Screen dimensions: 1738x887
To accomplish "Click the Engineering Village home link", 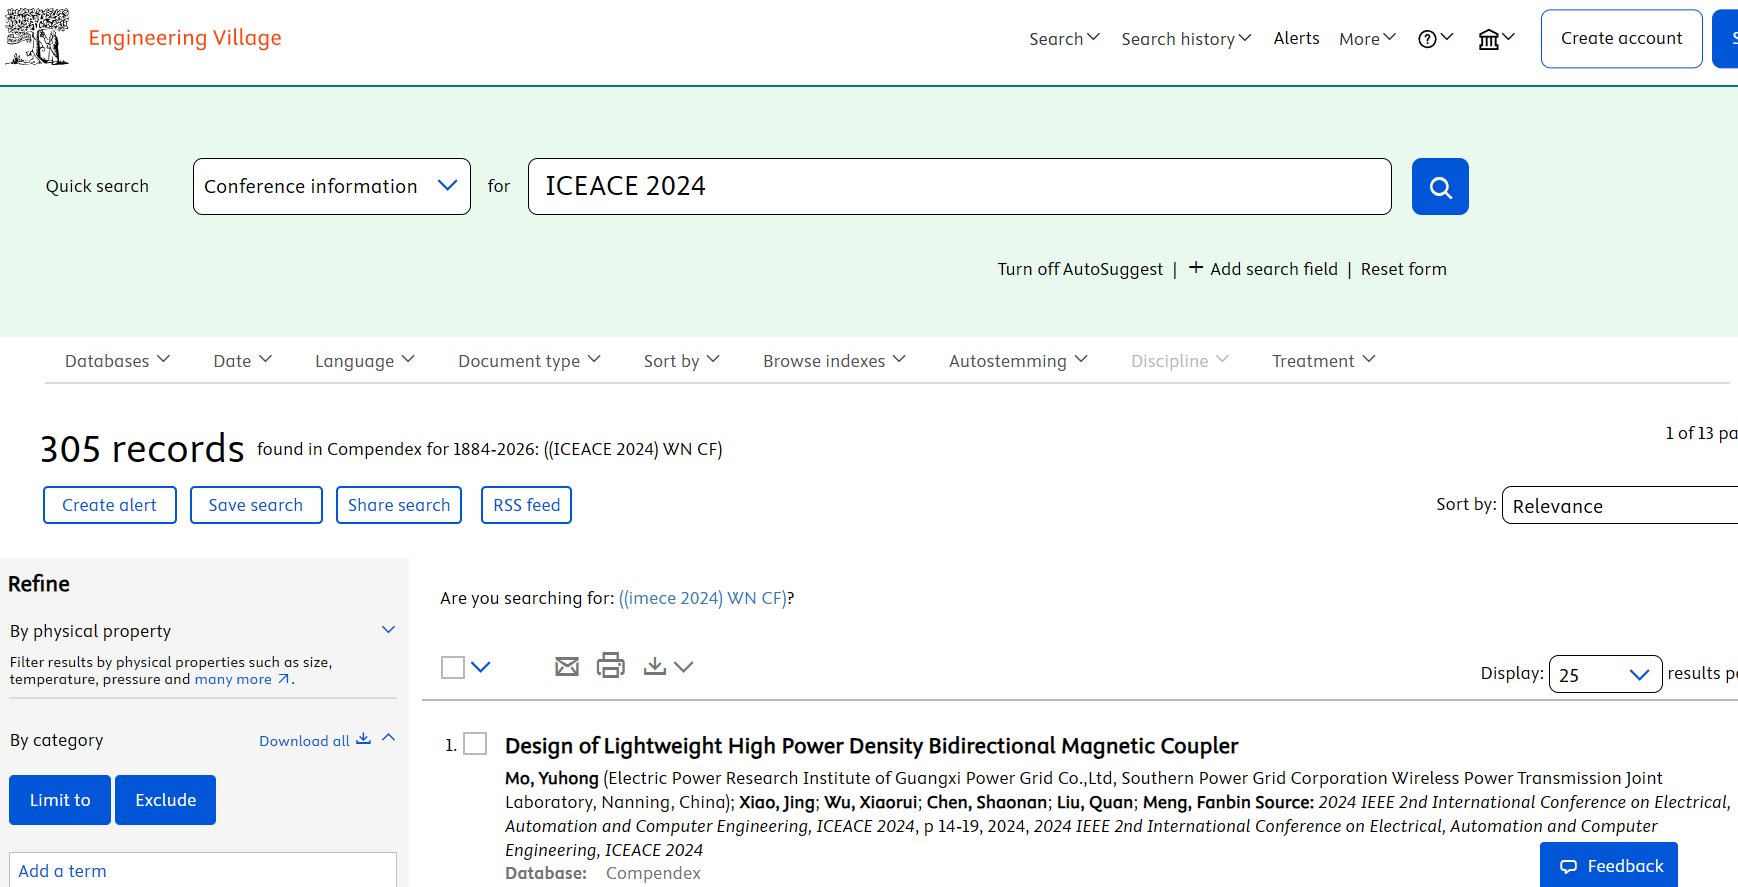I will pos(185,38).
